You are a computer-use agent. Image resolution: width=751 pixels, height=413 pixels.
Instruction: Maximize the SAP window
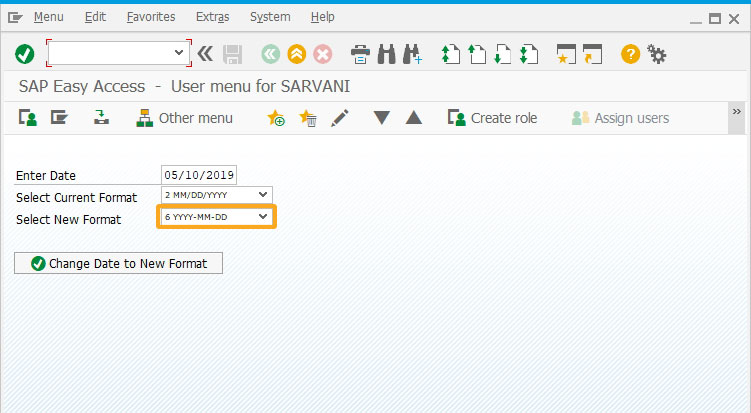point(715,19)
